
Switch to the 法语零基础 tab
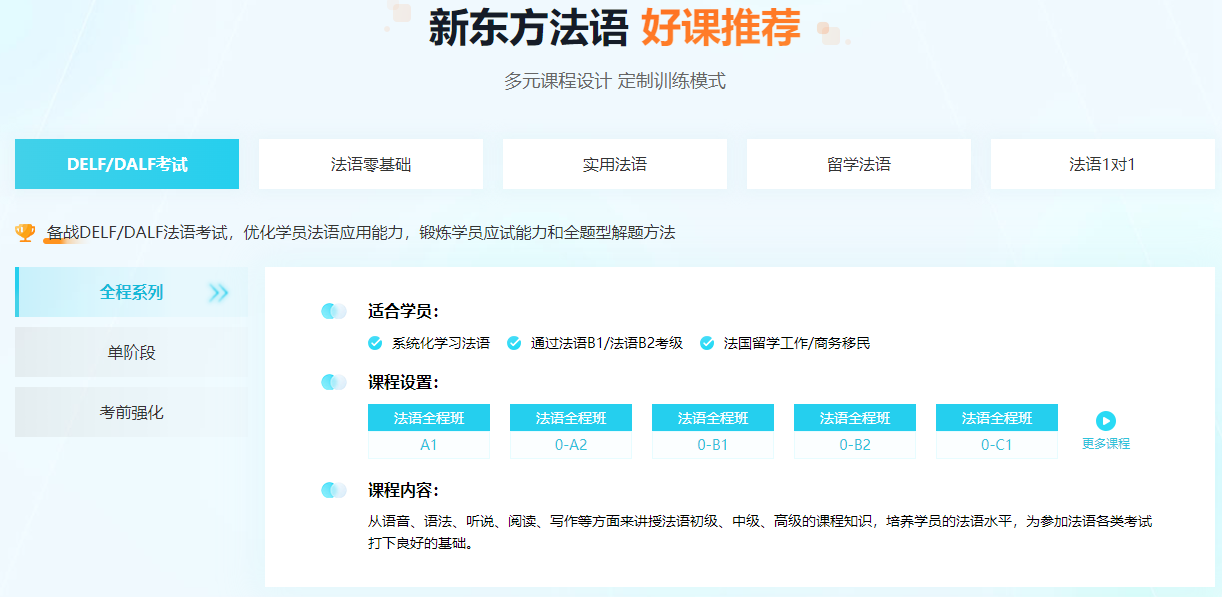371,164
